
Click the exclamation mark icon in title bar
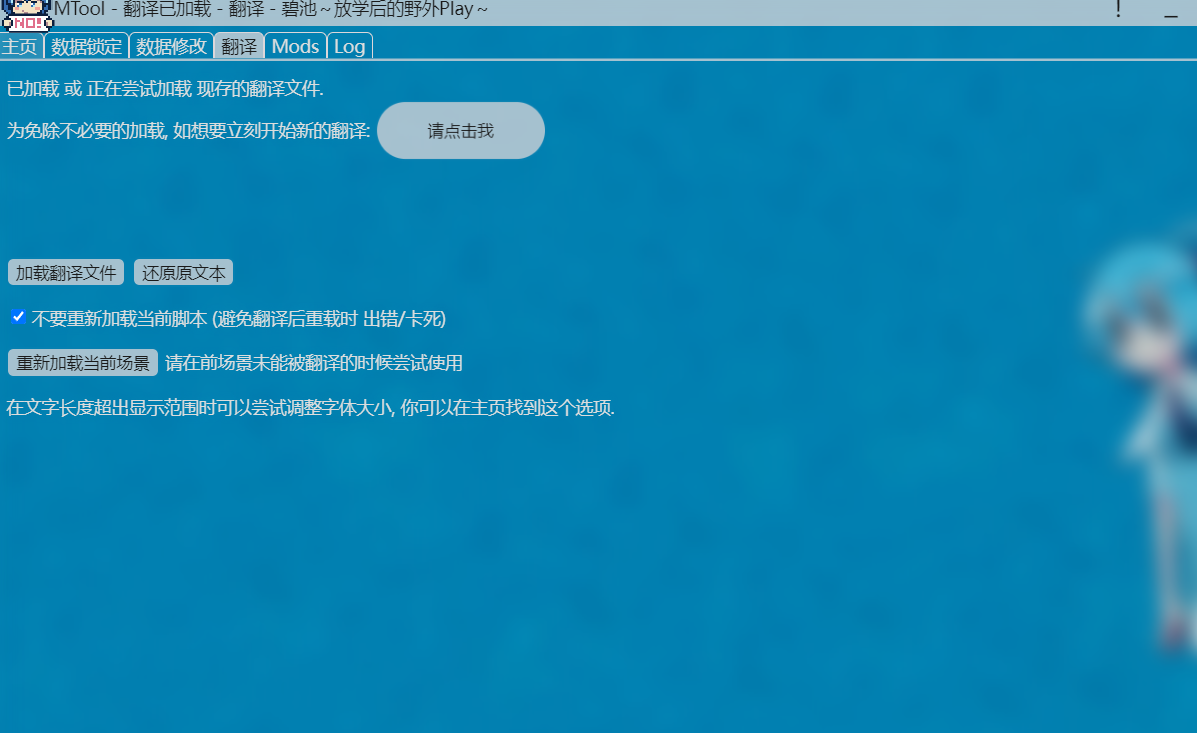coord(1118,11)
